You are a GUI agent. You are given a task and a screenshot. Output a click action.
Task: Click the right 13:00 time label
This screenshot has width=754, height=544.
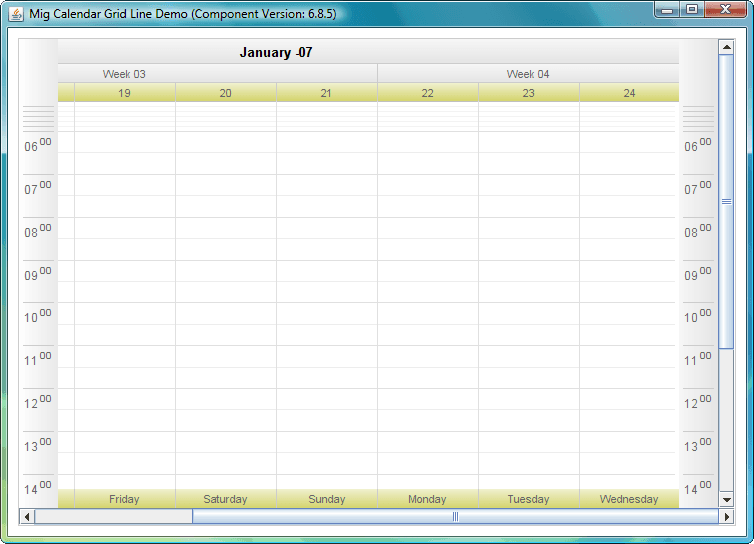(x=698, y=445)
